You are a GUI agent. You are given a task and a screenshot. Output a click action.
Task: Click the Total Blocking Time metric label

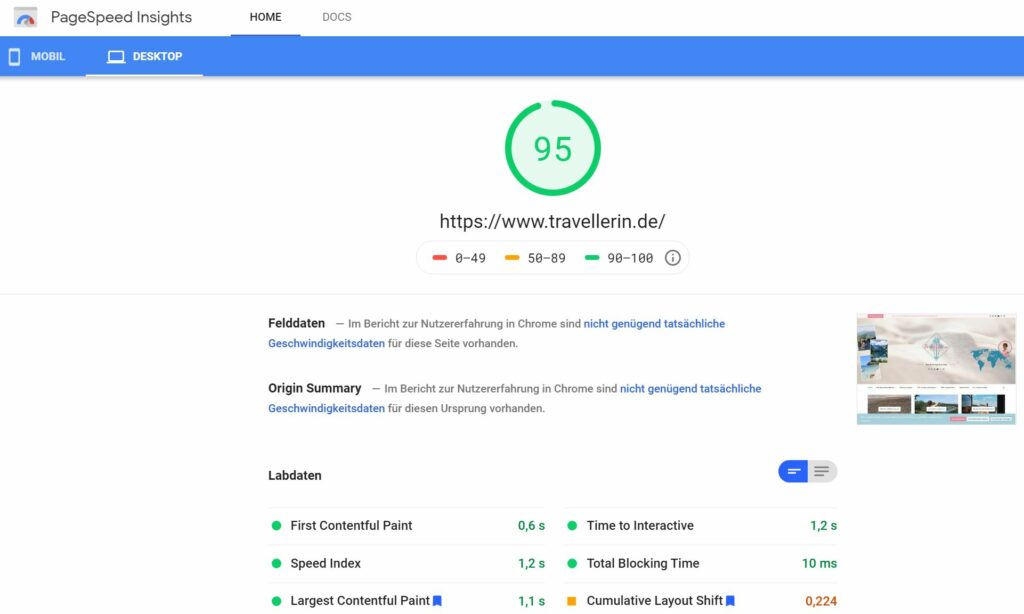pyautogui.click(x=643, y=563)
